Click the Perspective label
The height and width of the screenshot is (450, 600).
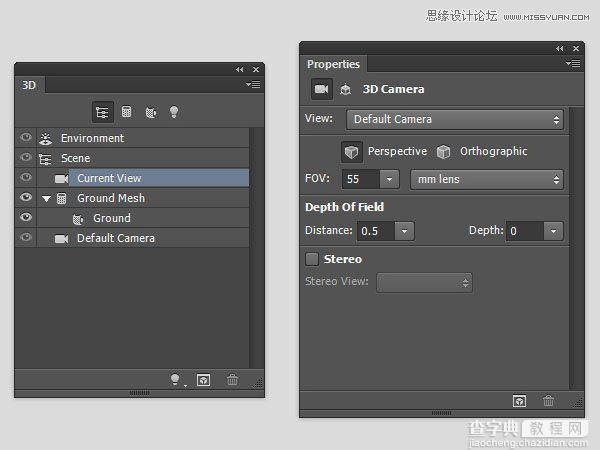pyautogui.click(x=397, y=152)
